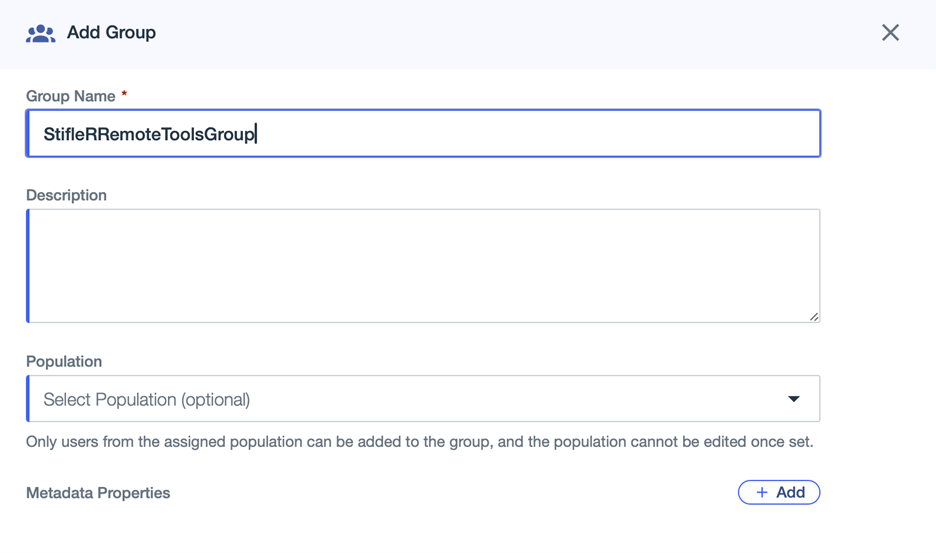
Task: Add a Metadata Properties entry
Action: pyautogui.click(x=779, y=492)
